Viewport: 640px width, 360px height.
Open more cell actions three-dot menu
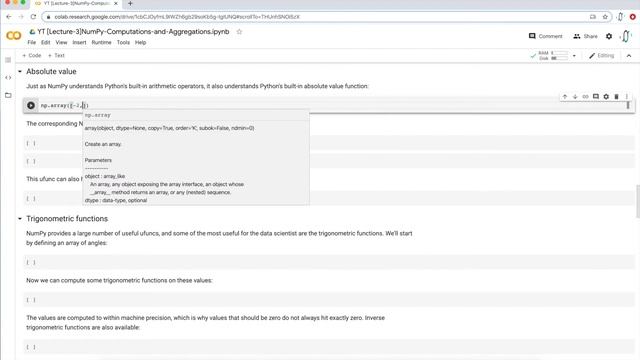pos(627,97)
